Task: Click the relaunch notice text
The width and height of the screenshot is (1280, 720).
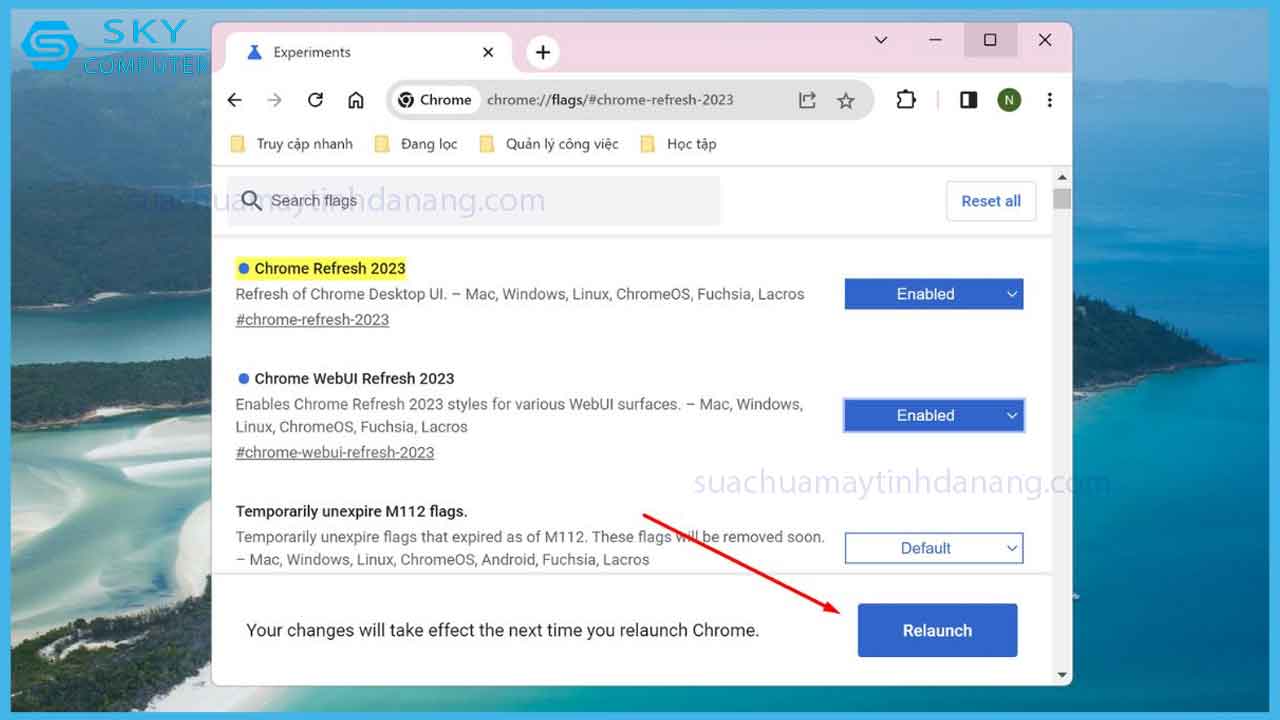Action: click(x=502, y=630)
